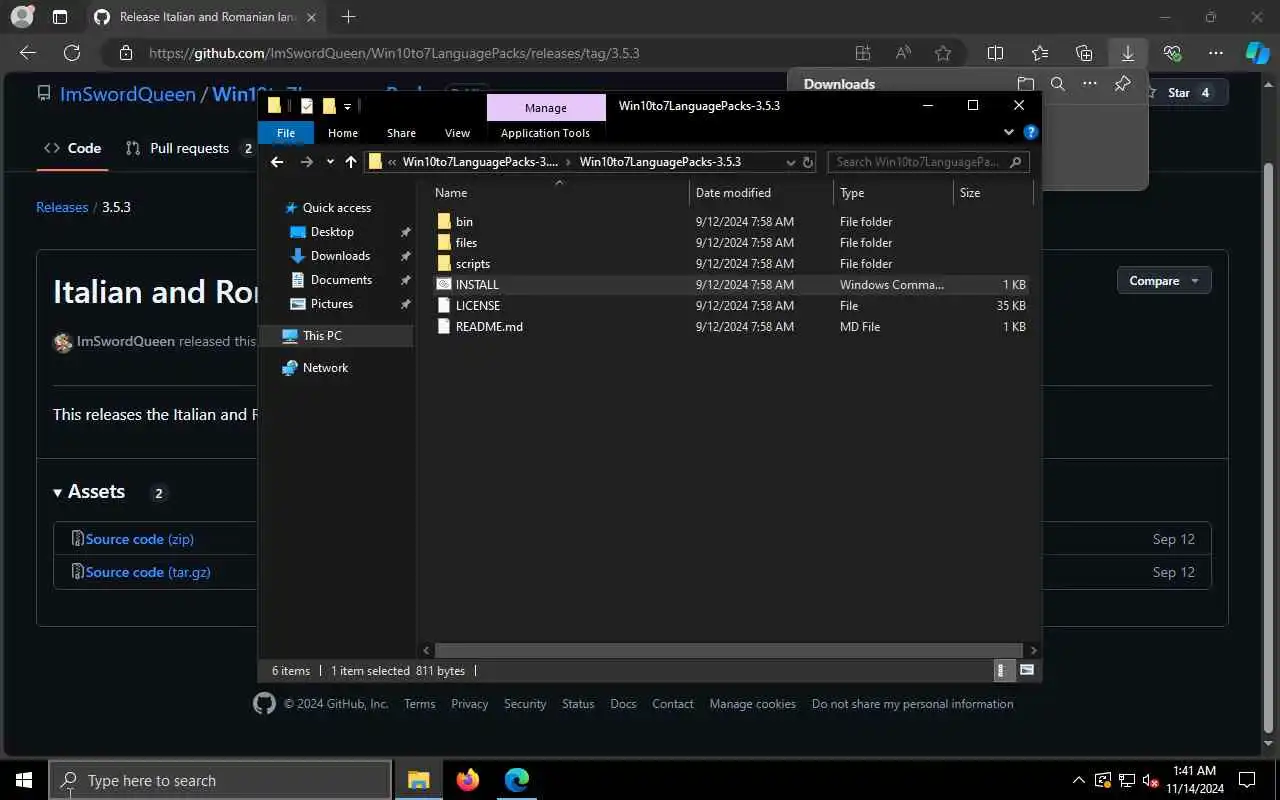Viewport: 1280px width, 800px height.
Task: Pin the Downloads panel
Action: click(1122, 84)
